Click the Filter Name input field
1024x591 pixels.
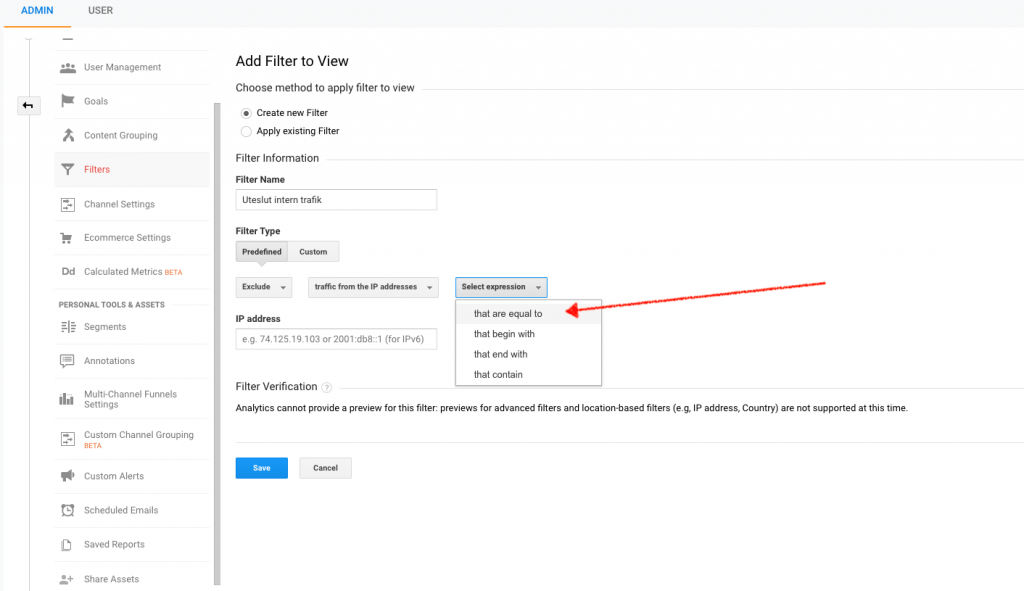point(336,200)
